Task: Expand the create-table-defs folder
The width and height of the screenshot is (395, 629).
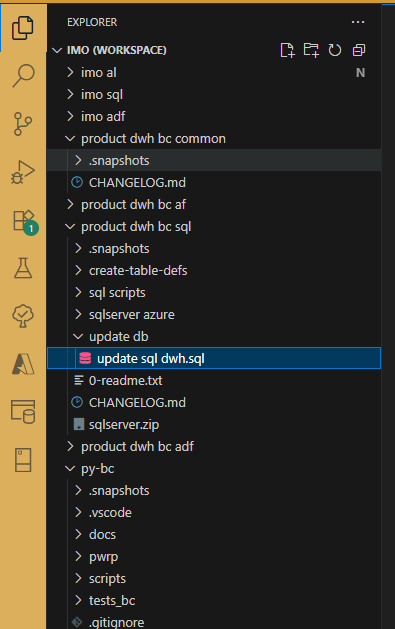Action: tap(78, 270)
